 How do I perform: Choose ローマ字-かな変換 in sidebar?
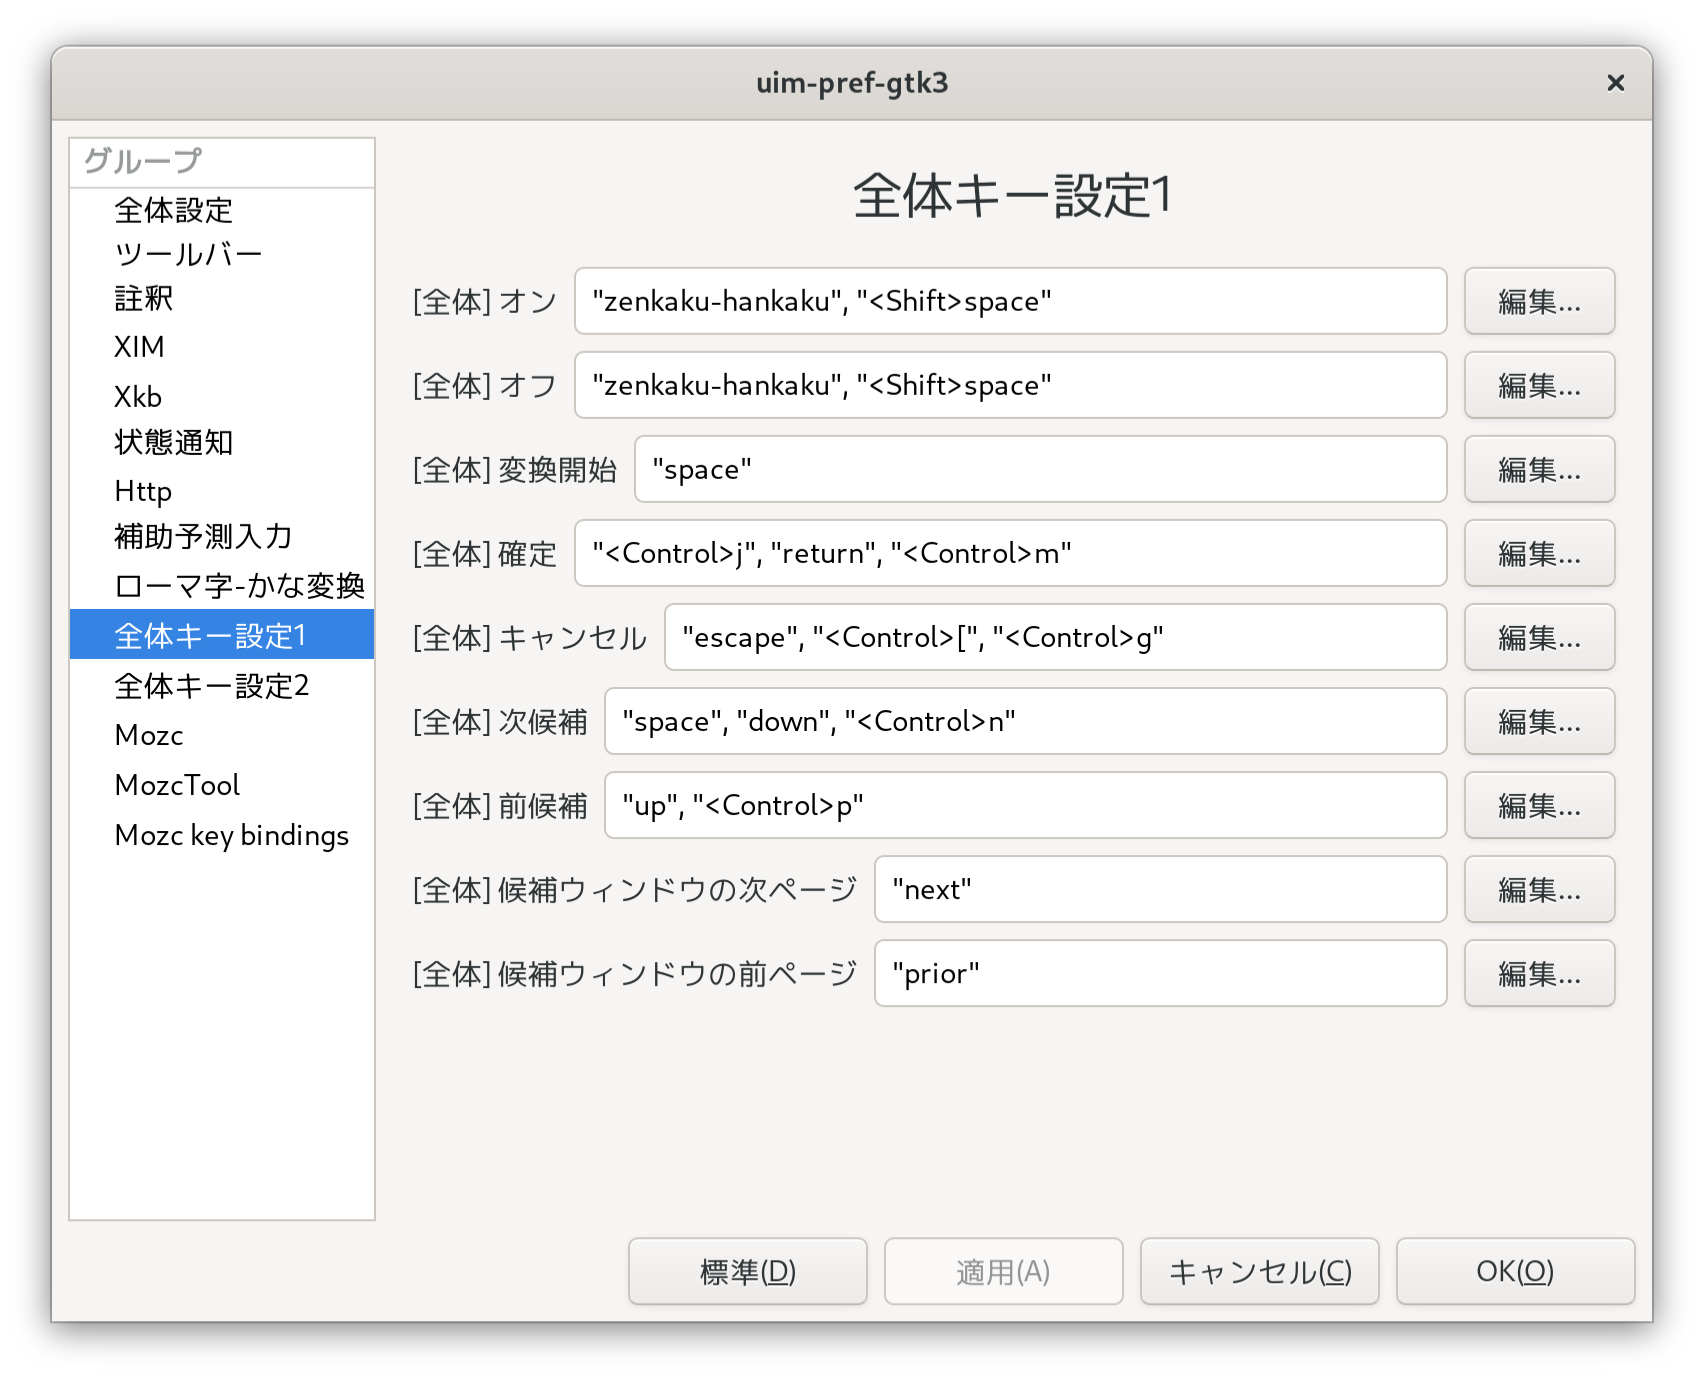(239, 586)
